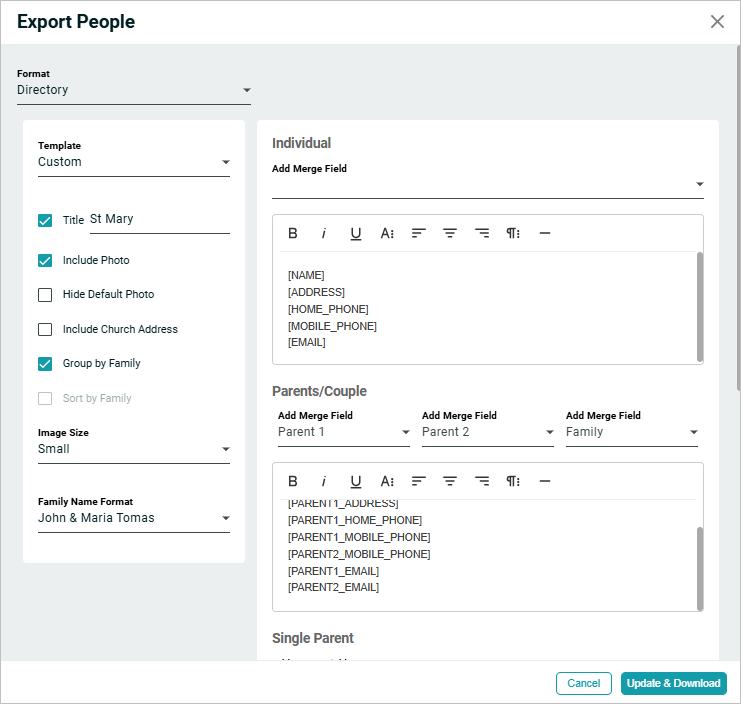Viewport: 741px width, 704px height.
Task: Click the Individual editor scrollbar
Action: (700, 307)
